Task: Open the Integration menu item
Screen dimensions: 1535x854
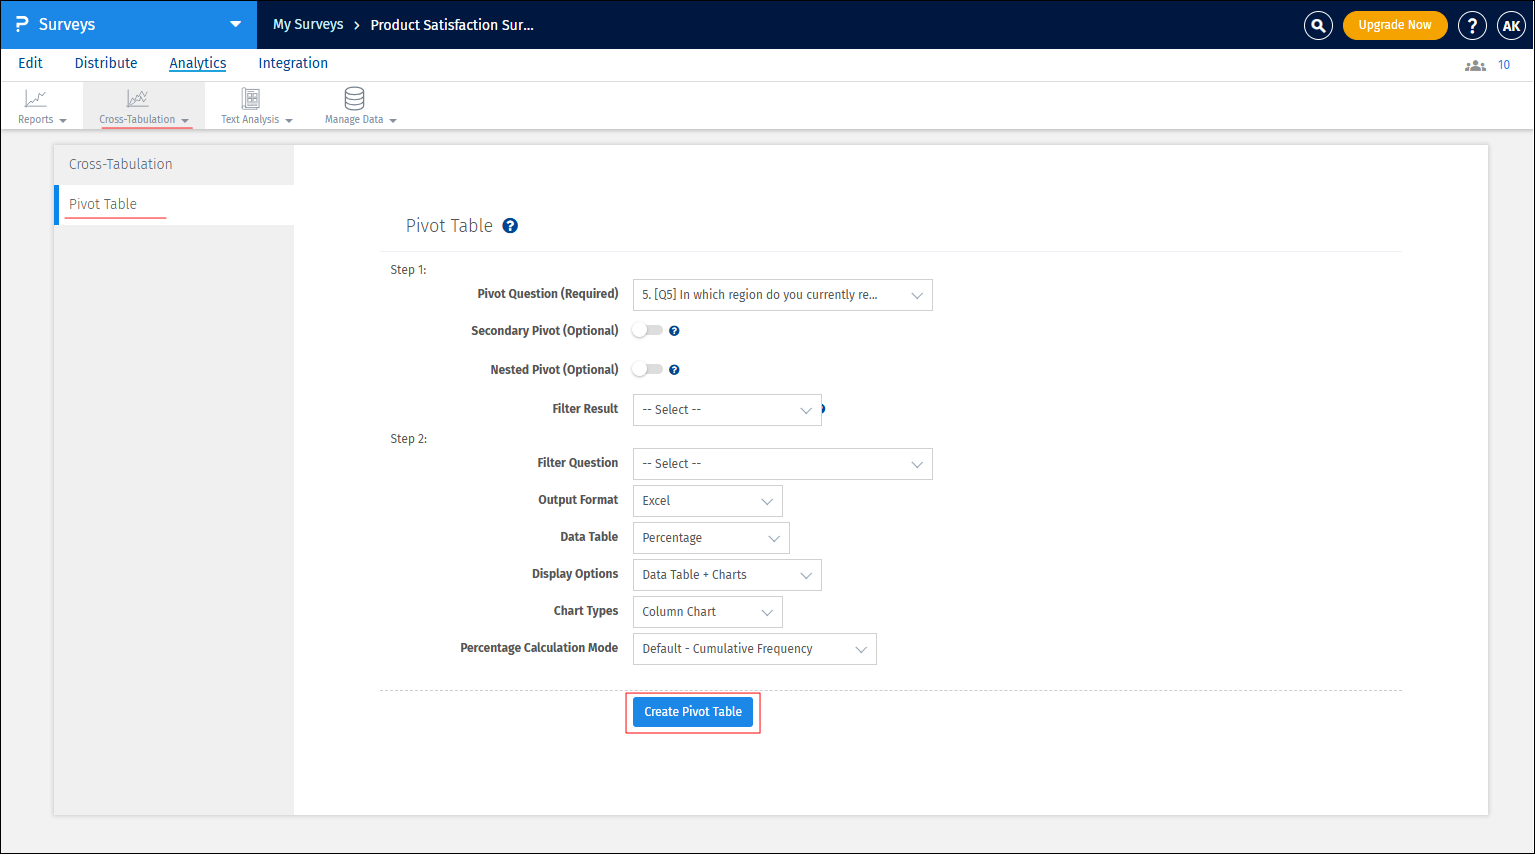Action: click(x=292, y=63)
